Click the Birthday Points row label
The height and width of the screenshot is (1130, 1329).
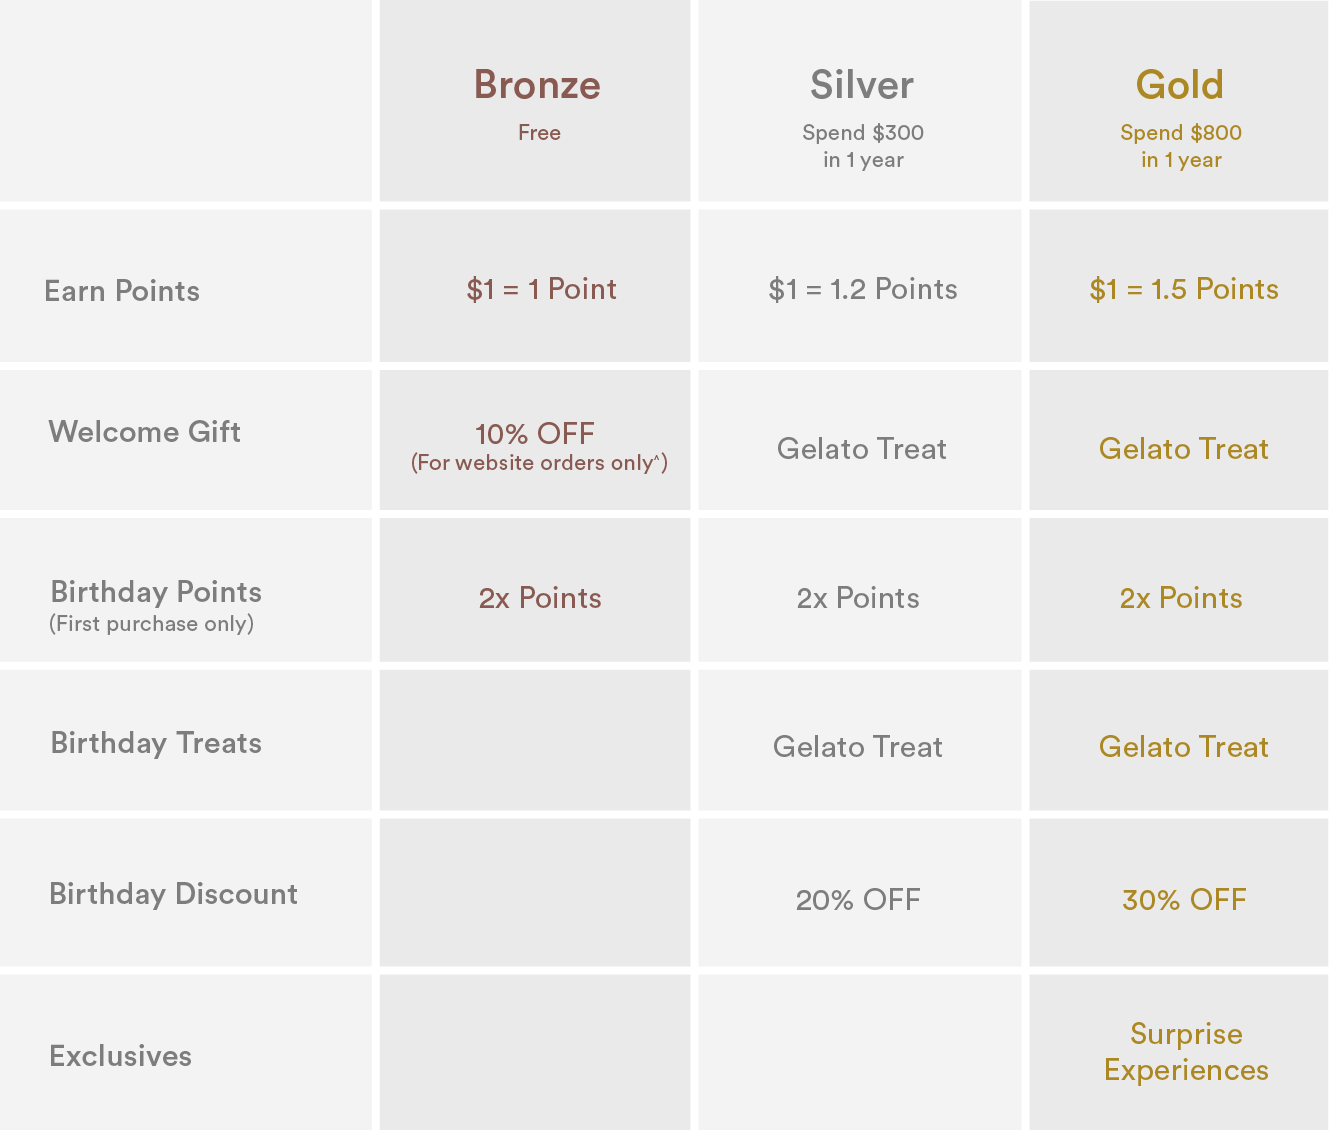(156, 592)
